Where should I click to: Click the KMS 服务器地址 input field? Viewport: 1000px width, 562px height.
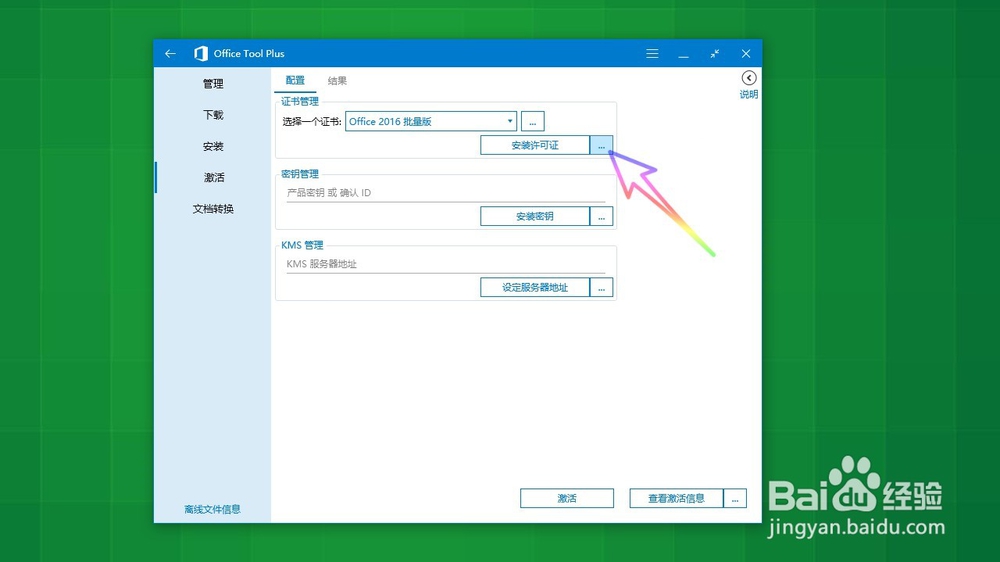click(x=445, y=264)
